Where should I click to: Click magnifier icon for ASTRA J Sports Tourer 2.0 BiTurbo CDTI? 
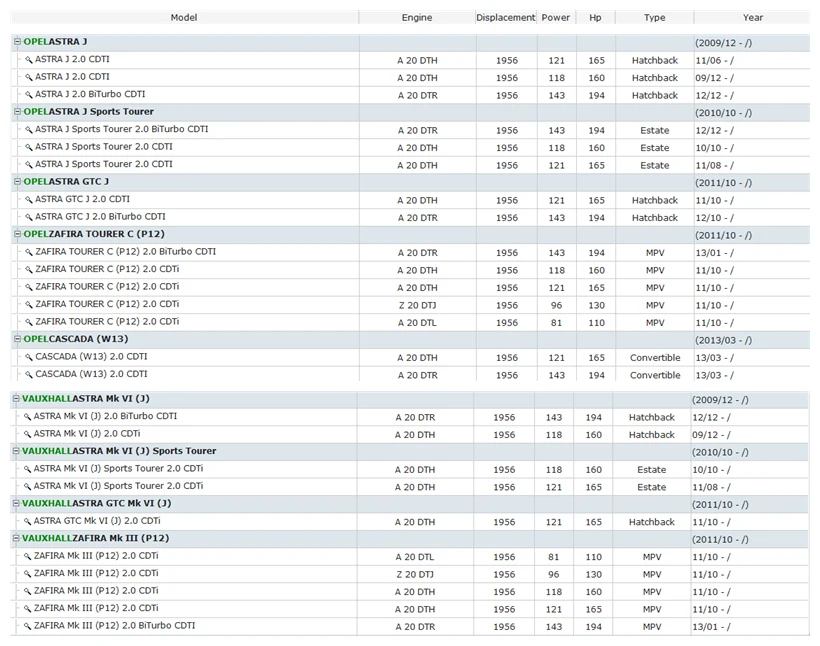[x=29, y=130]
